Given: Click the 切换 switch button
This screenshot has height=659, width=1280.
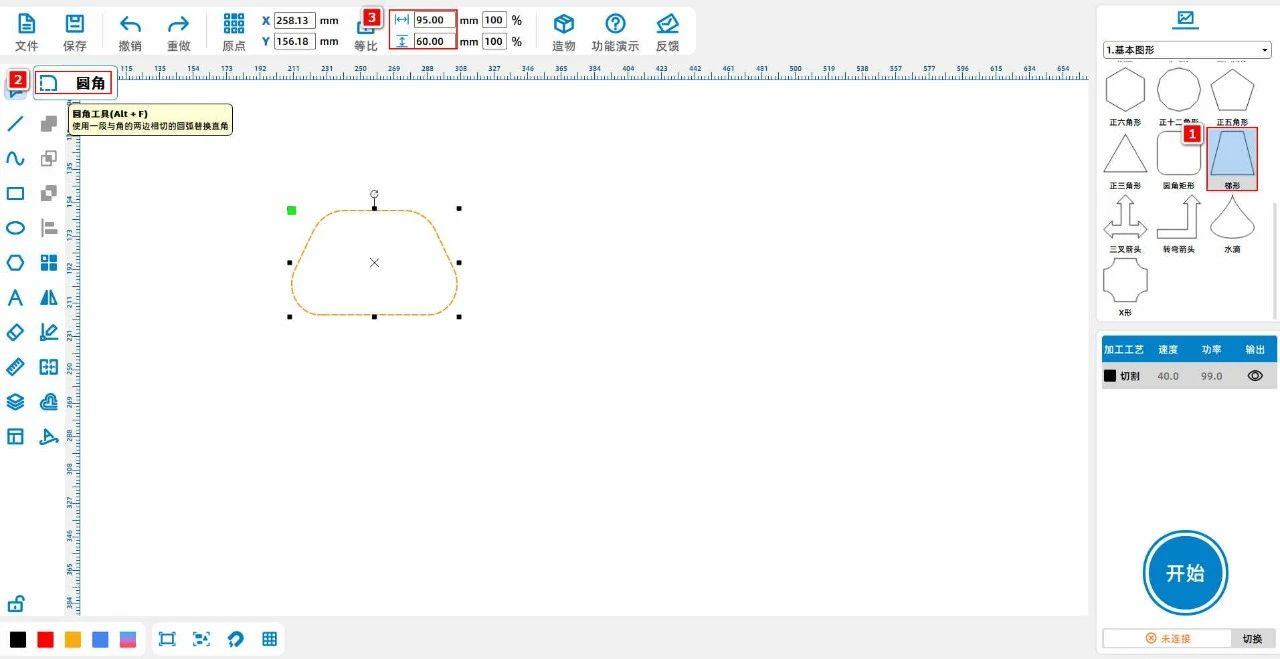Looking at the screenshot, I should point(1252,638).
